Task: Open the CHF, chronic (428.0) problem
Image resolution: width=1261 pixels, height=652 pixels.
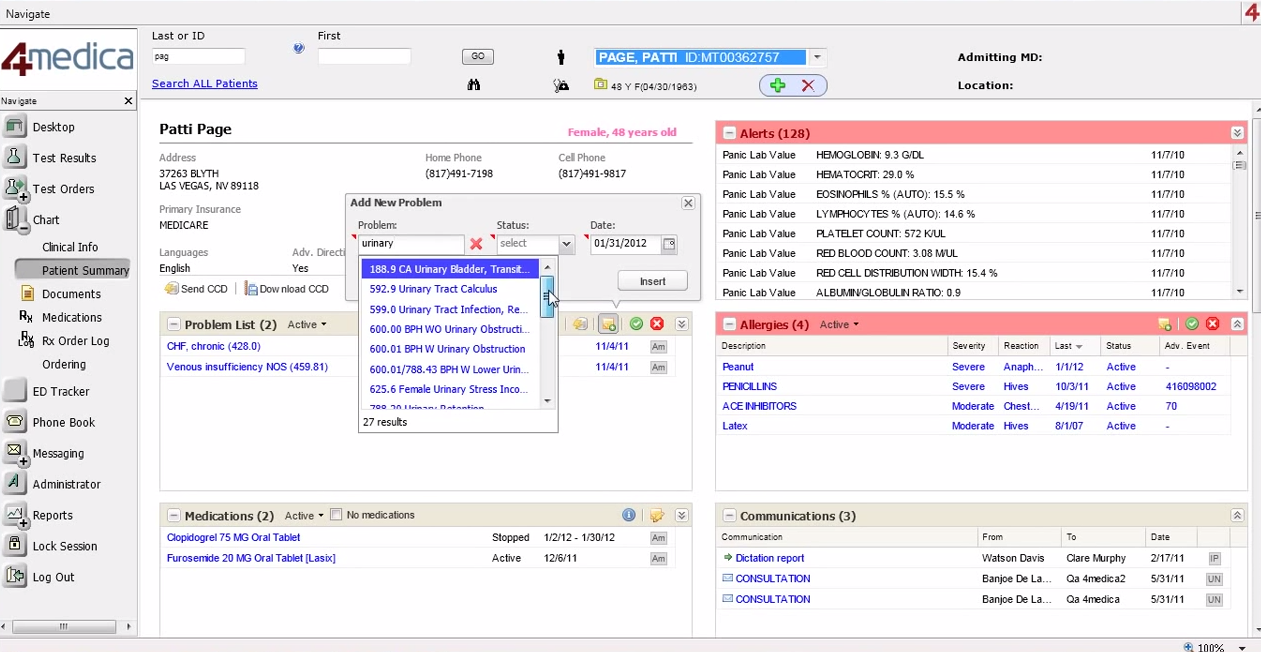Action: (x=214, y=346)
